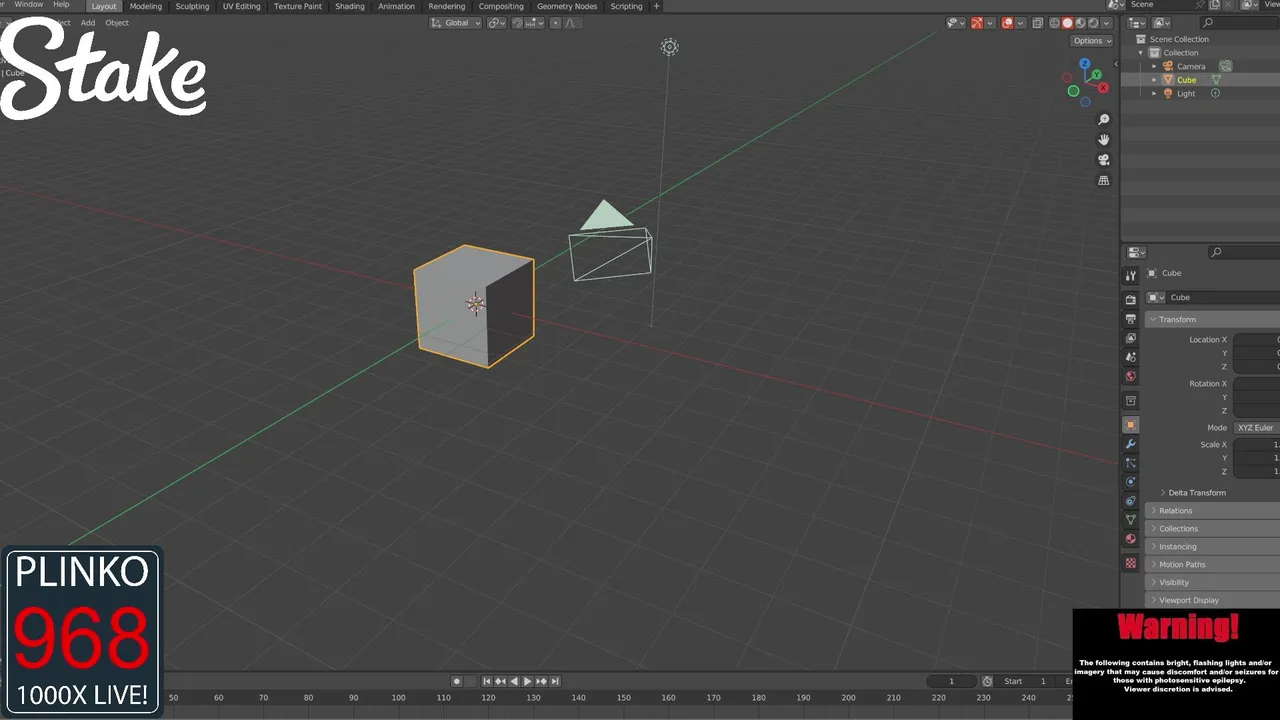
Task: Open the rotation Mode XYZ Euler dropdown
Action: [x=1257, y=428]
